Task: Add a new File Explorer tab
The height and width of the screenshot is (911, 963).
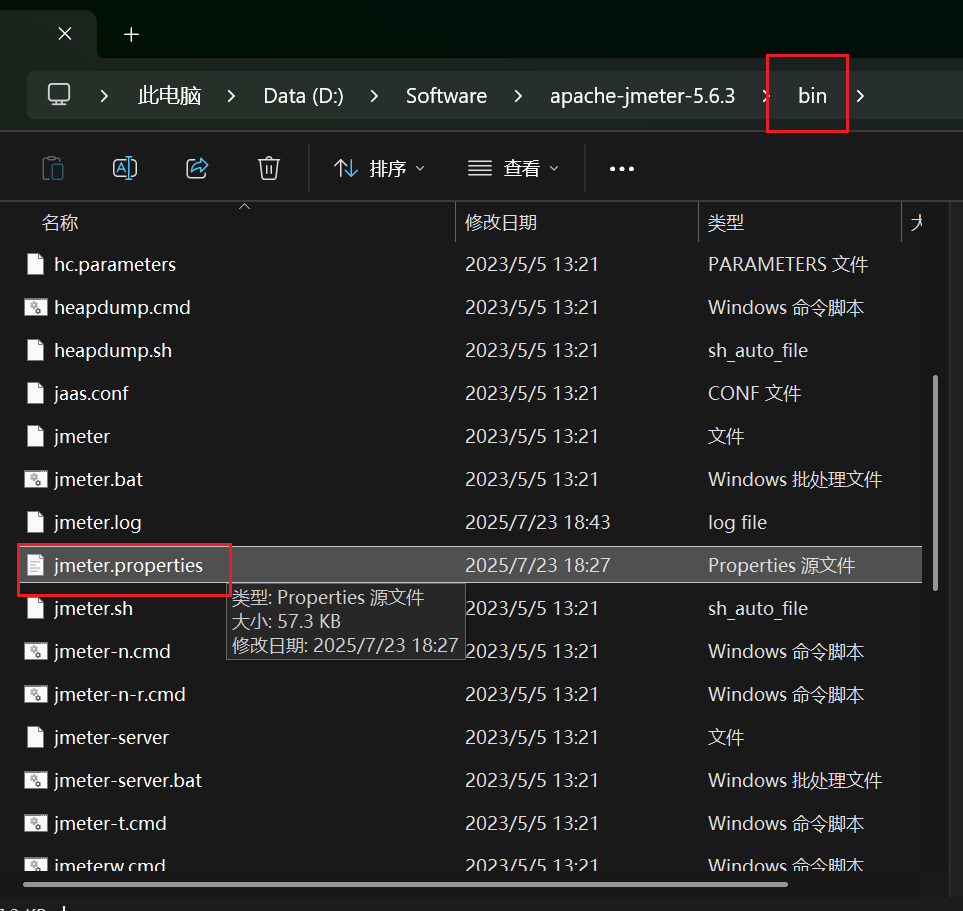Action: coord(131,34)
